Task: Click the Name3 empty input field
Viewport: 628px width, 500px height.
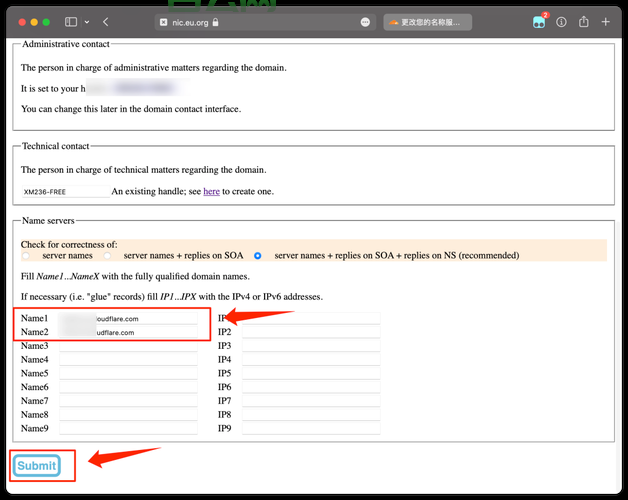Action: point(128,346)
